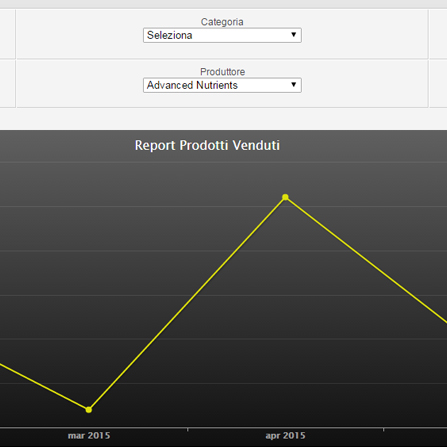Screen dimensions: 447x447
Task: Click the falling yellow line after apr 2015
Action: [x=367, y=260]
